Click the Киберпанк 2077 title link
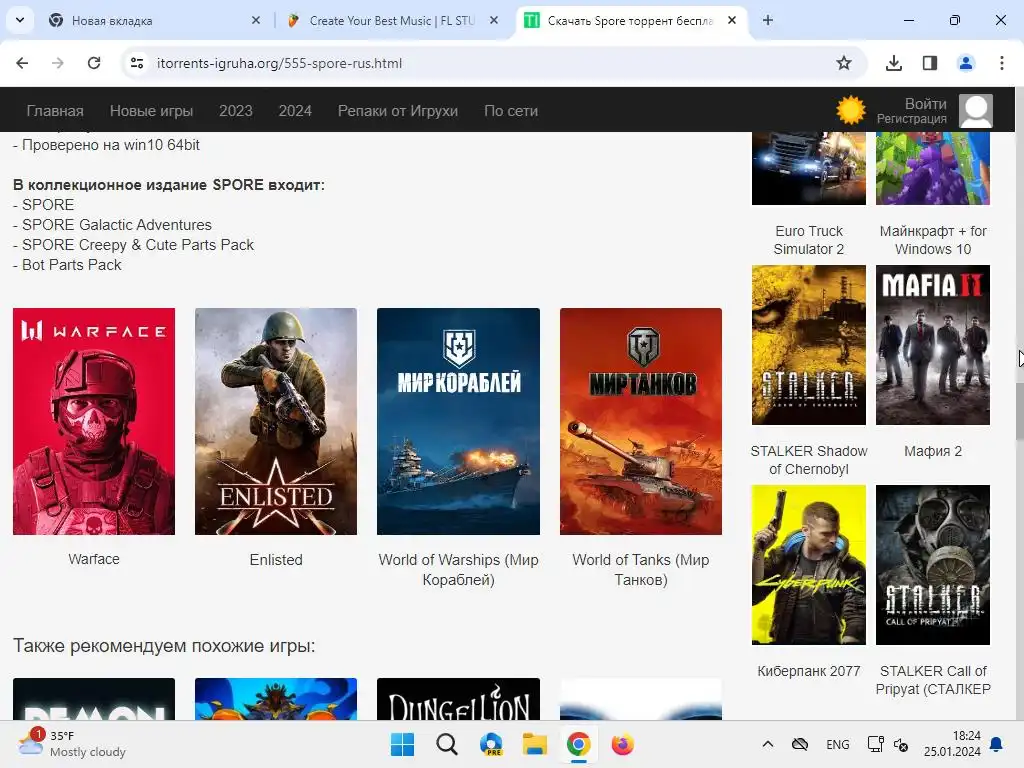Viewport: 1024px width, 768px height. click(x=808, y=671)
